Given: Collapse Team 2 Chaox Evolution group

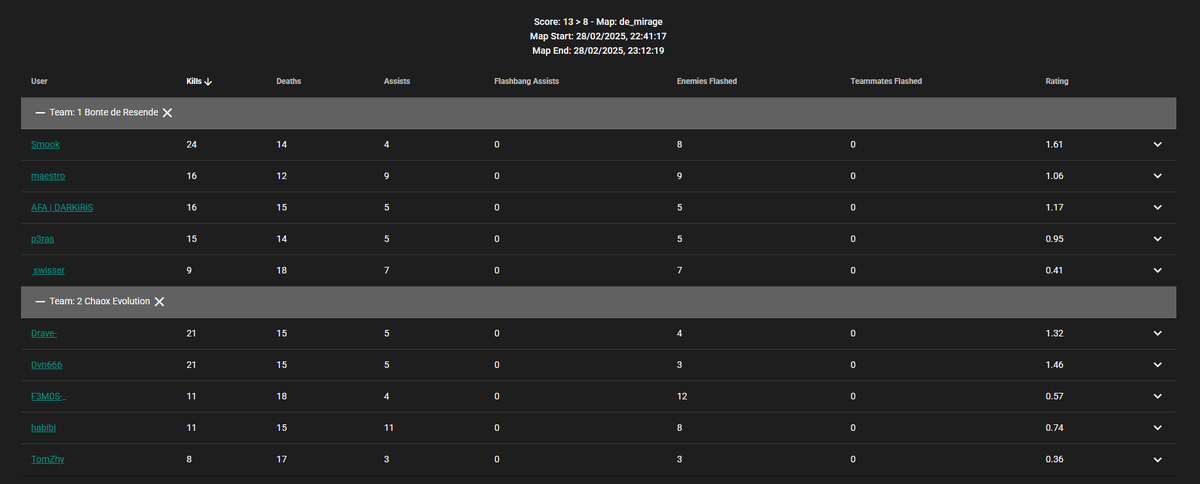Looking at the screenshot, I should click(x=40, y=301).
